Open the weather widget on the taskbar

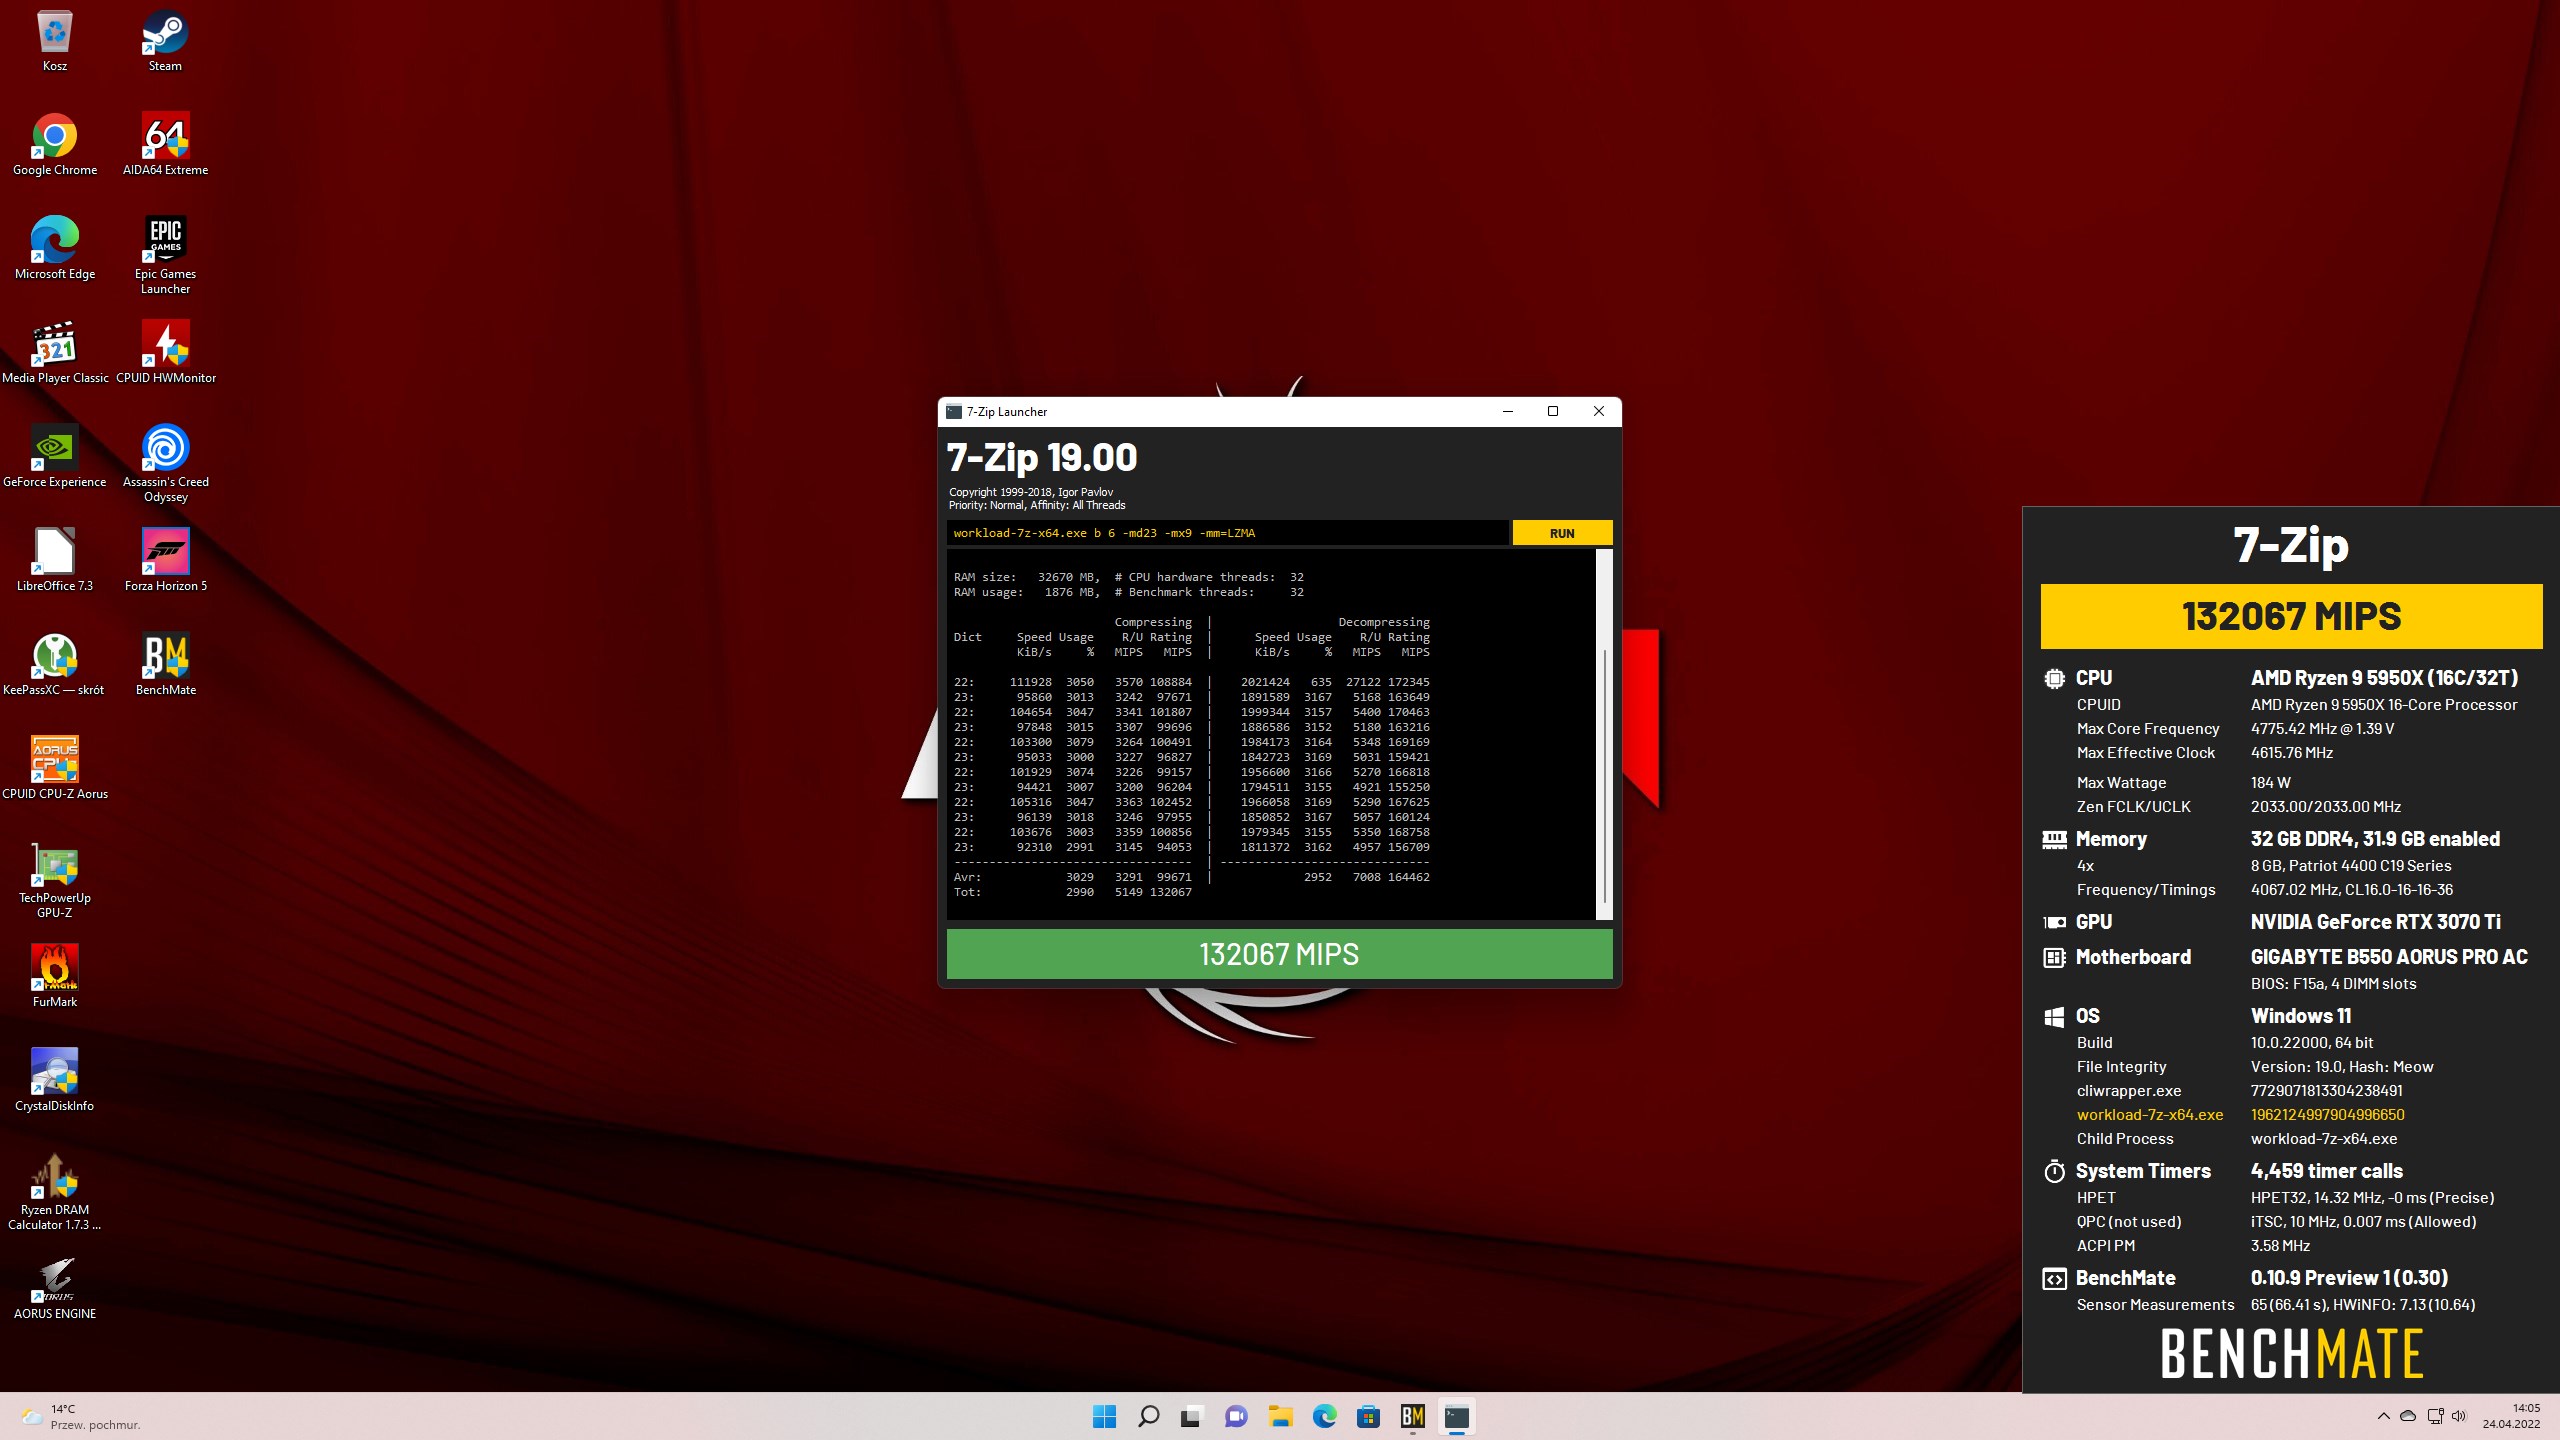pyautogui.click(x=82, y=1416)
